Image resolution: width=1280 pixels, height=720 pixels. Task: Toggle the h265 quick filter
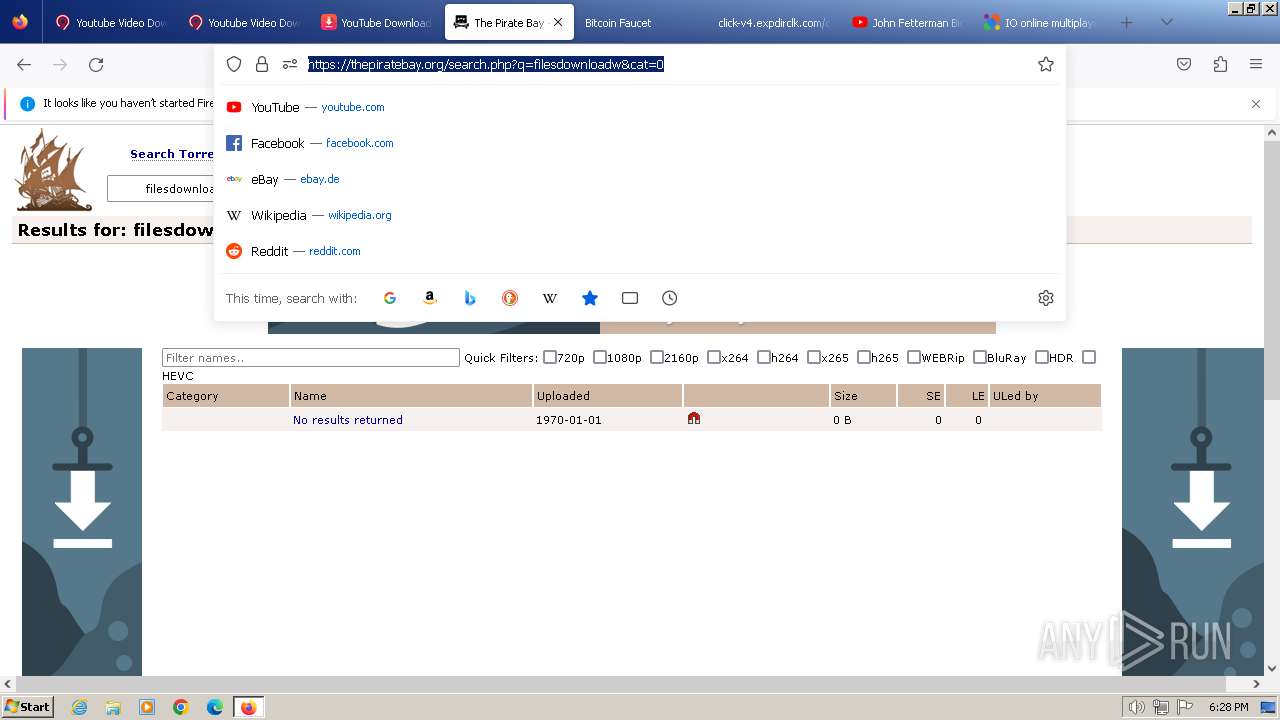[x=864, y=357]
